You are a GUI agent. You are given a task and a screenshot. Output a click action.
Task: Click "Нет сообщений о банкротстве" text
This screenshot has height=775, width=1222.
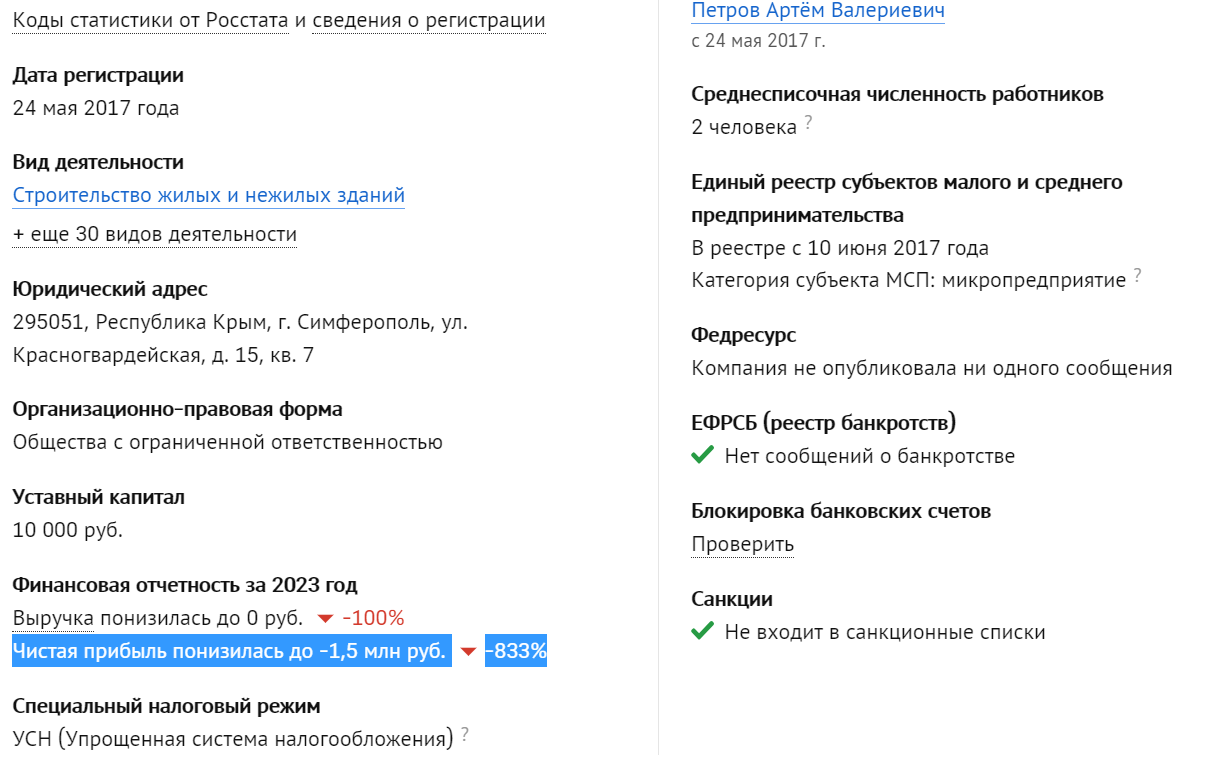870,456
